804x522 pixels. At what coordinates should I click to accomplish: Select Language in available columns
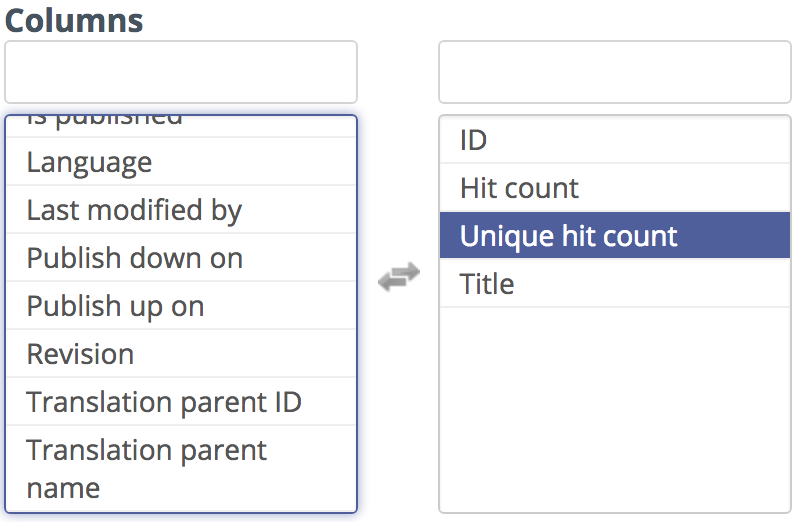(181, 162)
